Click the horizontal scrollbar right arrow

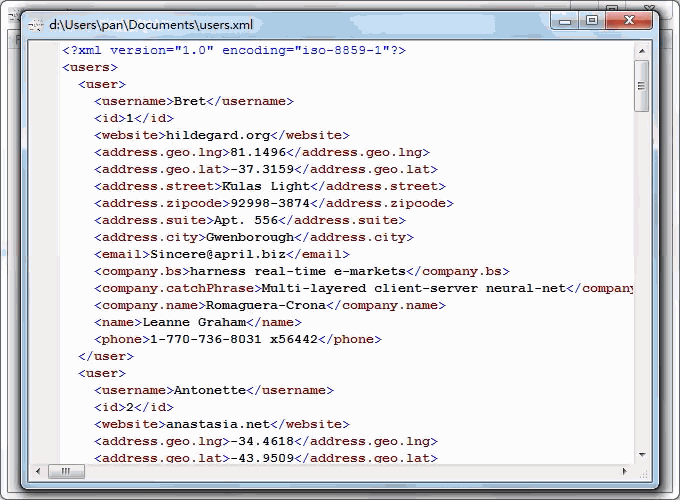pos(626,471)
